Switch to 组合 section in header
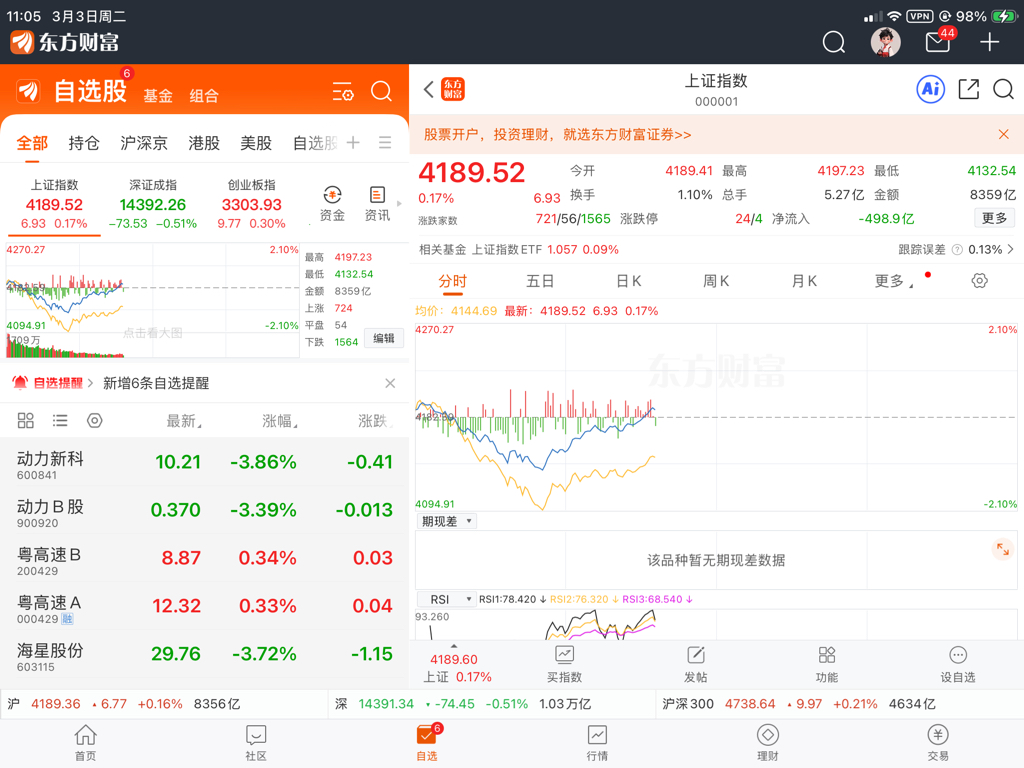The image size is (1024, 768). [x=204, y=96]
